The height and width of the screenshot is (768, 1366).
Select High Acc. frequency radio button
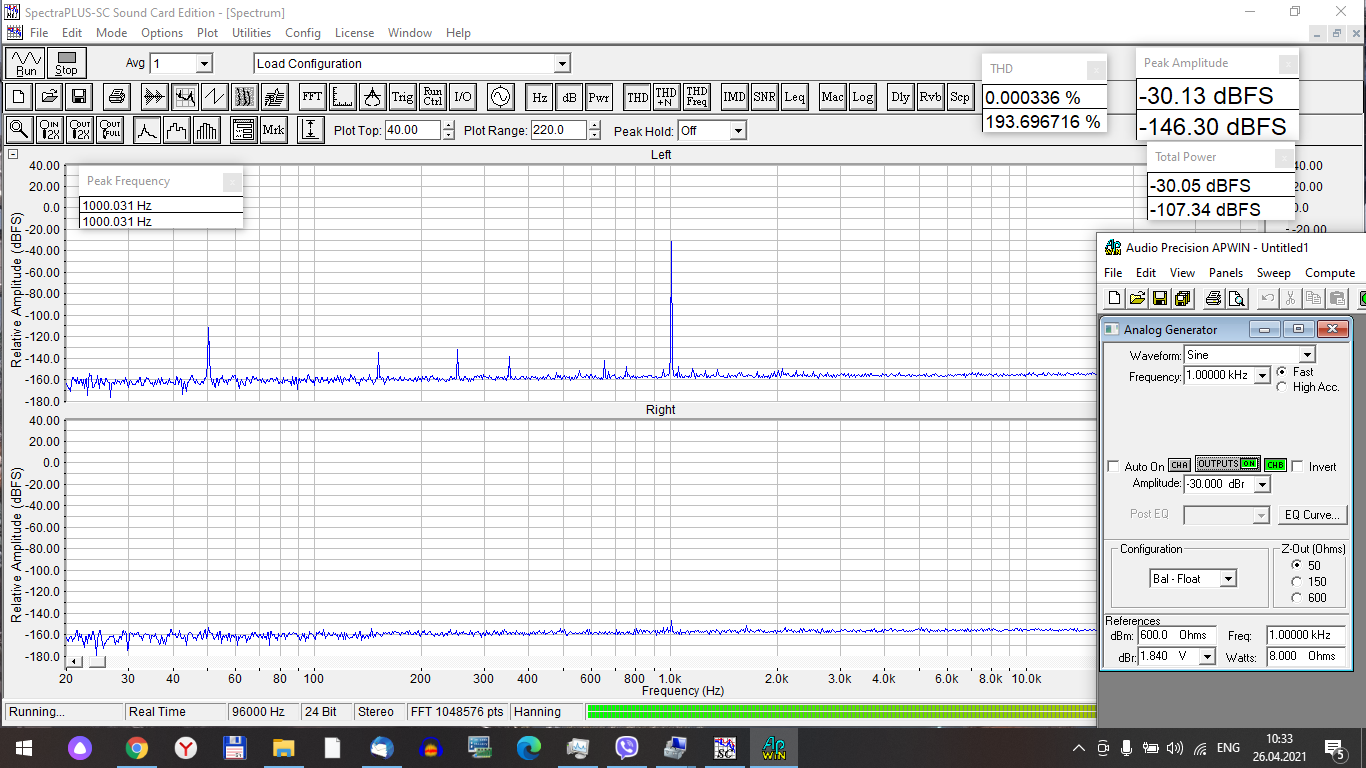coord(1283,387)
